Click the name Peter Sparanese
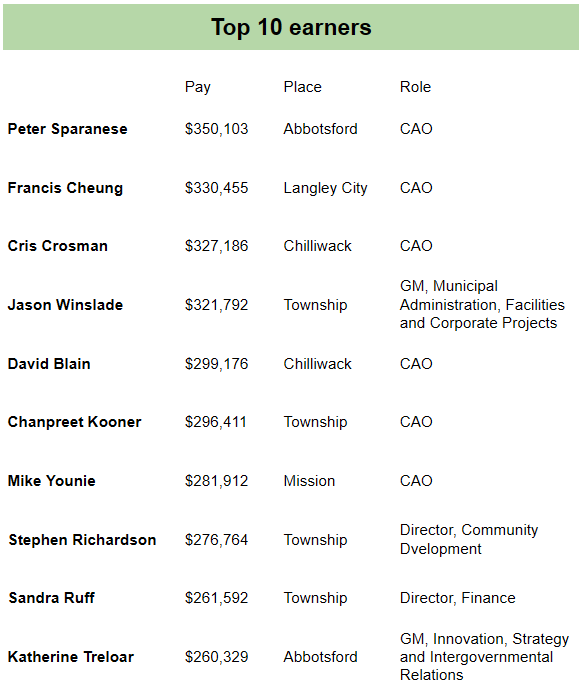Viewport: 582px width, 697px height. 68,129
